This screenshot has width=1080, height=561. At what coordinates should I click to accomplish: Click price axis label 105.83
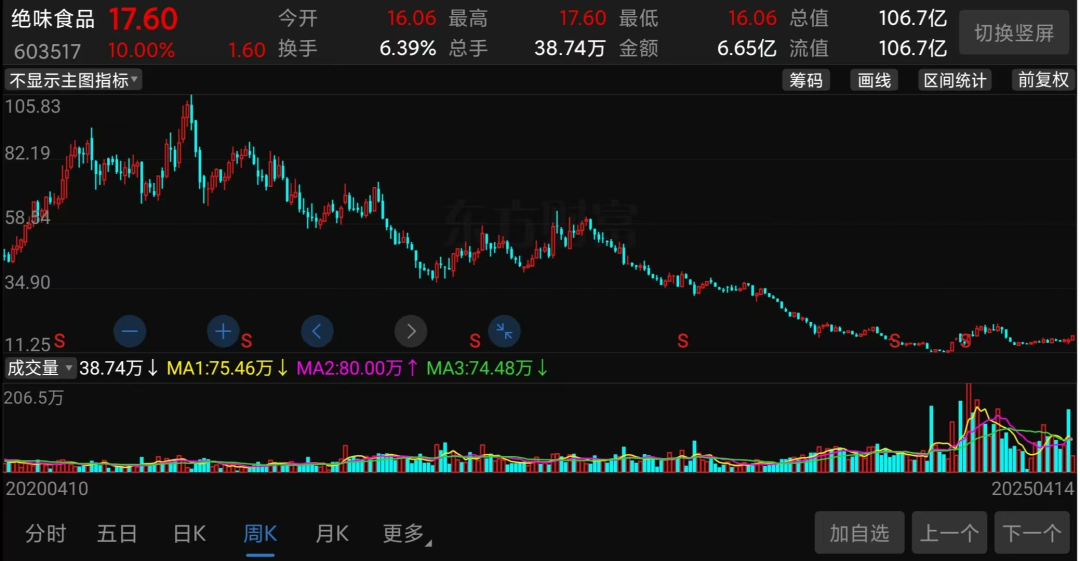[x=32, y=107]
